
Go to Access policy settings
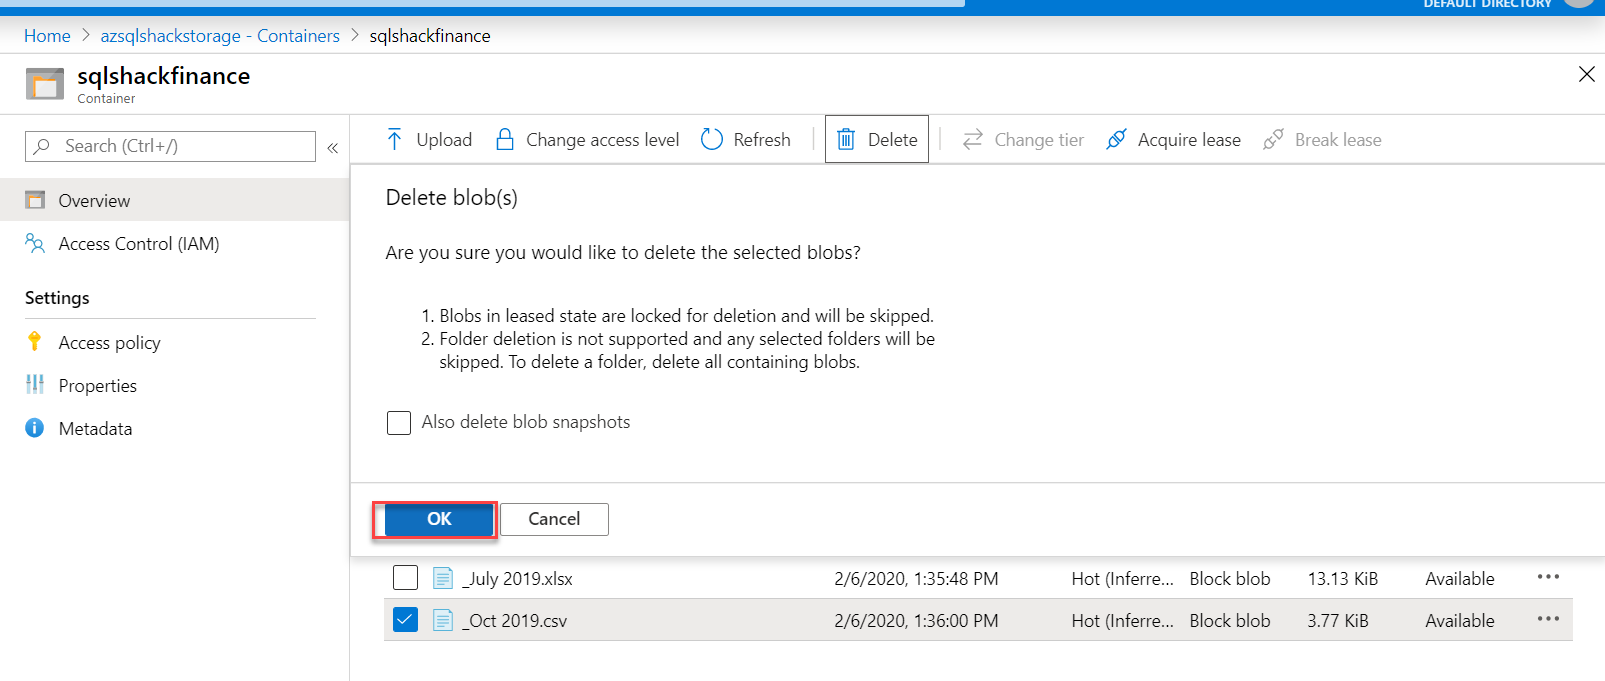pos(109,343)
